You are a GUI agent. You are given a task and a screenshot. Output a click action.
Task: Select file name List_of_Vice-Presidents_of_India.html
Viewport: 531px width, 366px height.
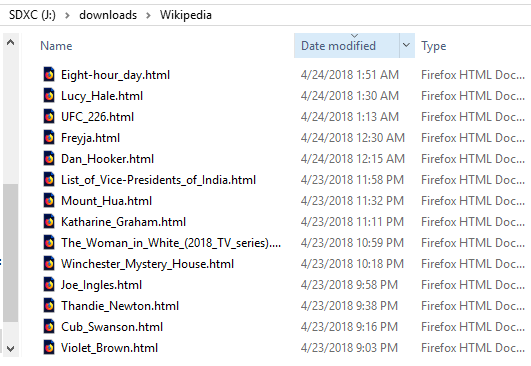tap(158, 180)
